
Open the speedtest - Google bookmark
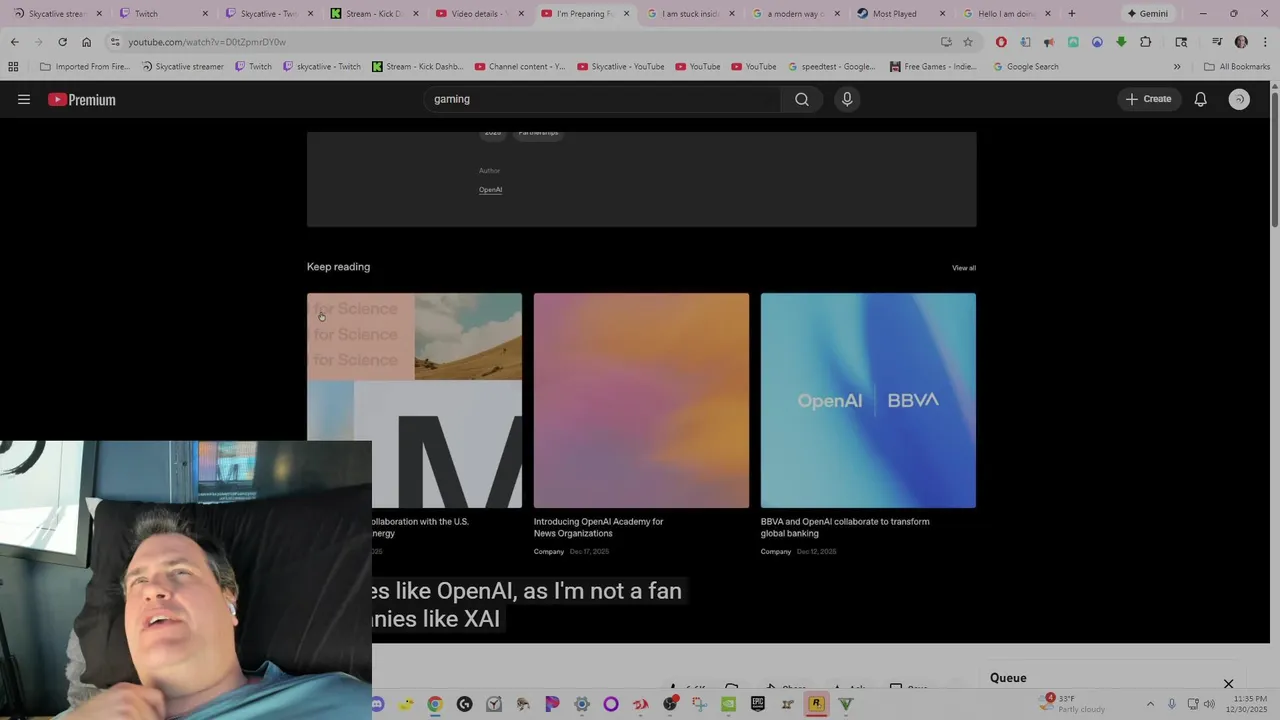tap(831, 67)
